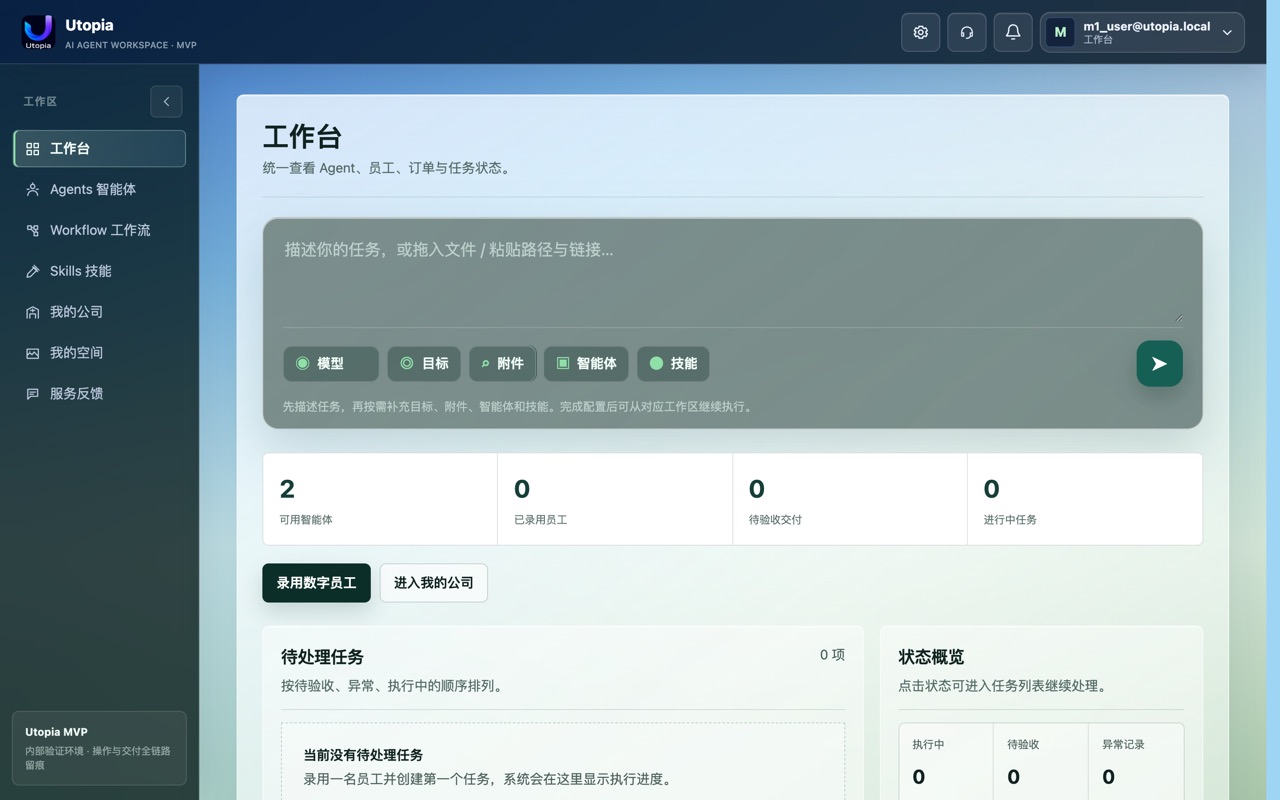Click the 附件 attachment chip
The image size is (1280, 800).
(503, 364)
